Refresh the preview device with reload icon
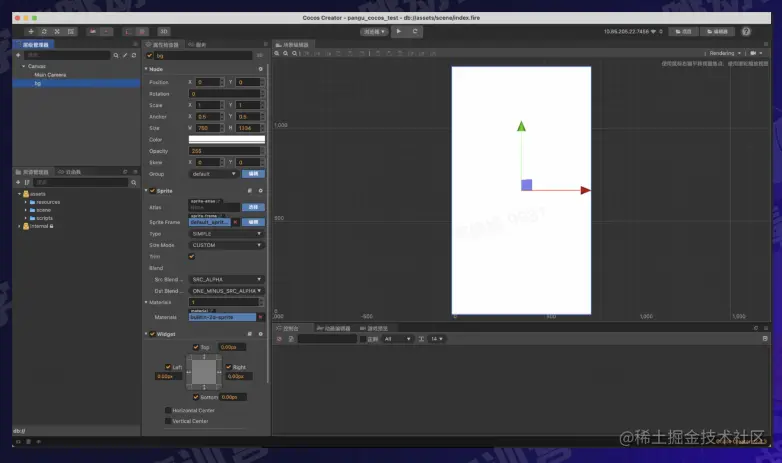 (415, 31)
